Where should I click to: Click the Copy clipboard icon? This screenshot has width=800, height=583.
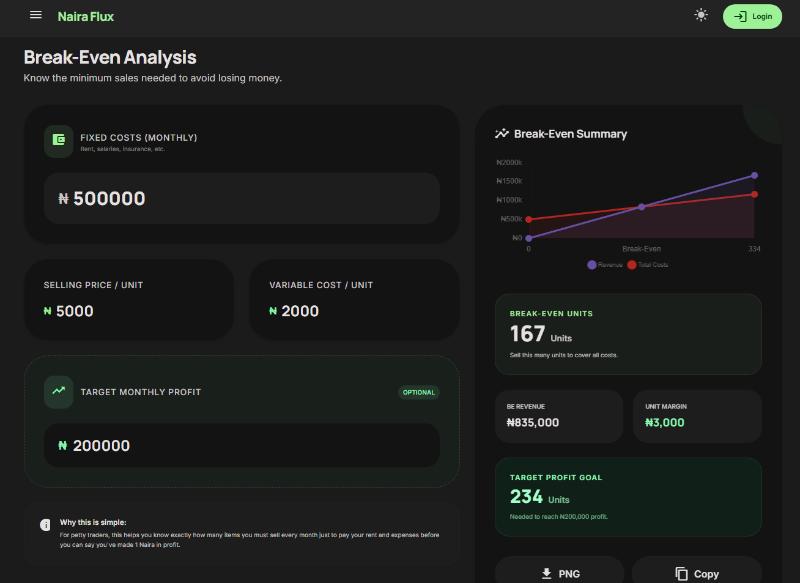(x=682, y=574)
